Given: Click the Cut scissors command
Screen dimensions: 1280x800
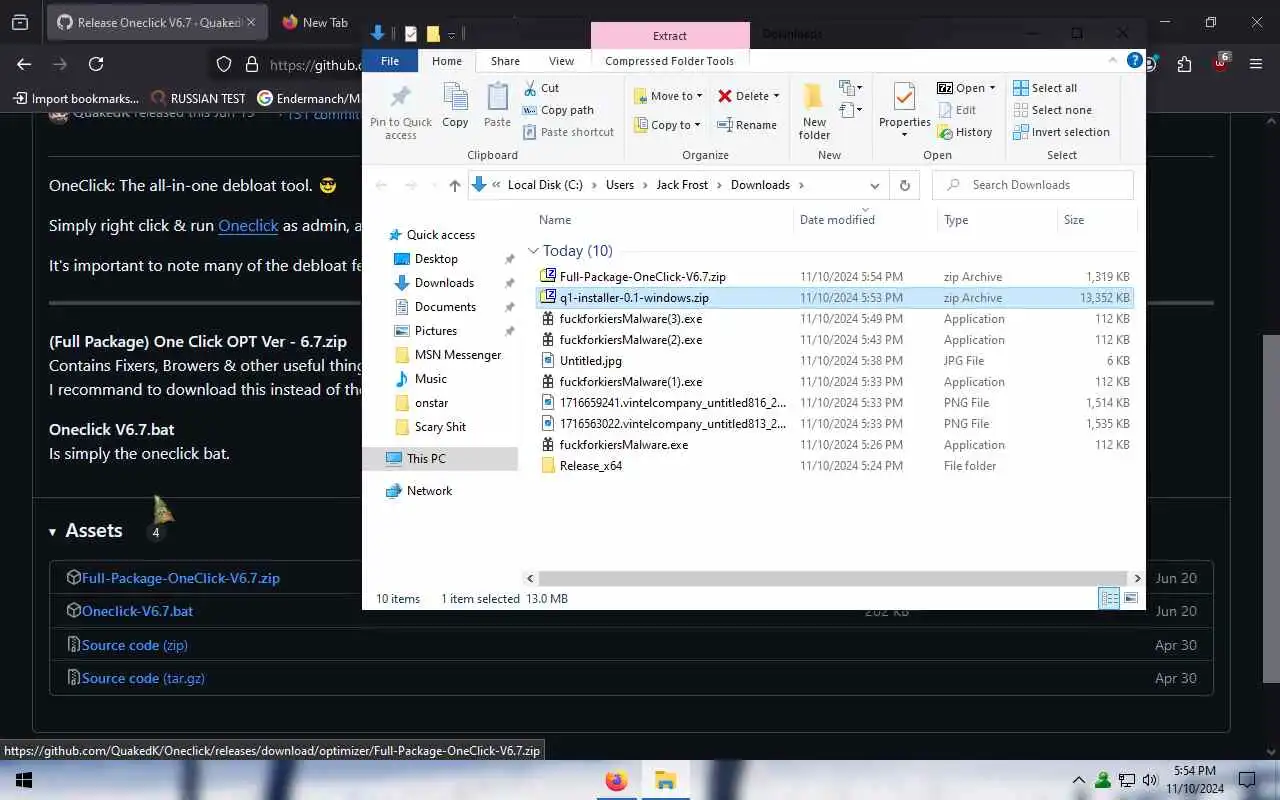Looking at the screenshot, I should pos(541,88).
